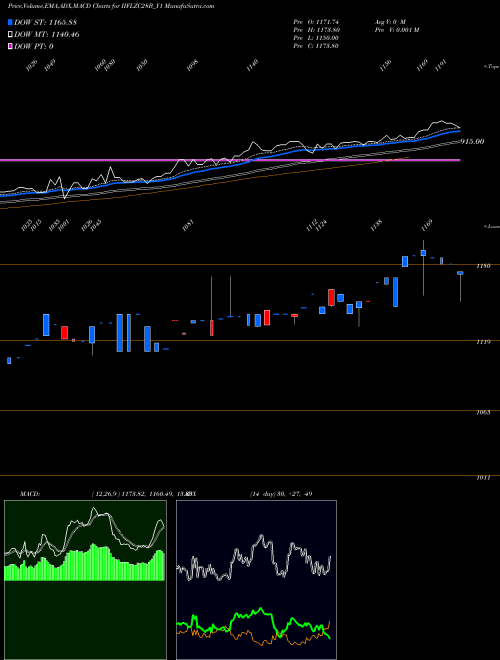Click the blue DOW ST legend swatch
500x660 pixels.
point(11,22)
